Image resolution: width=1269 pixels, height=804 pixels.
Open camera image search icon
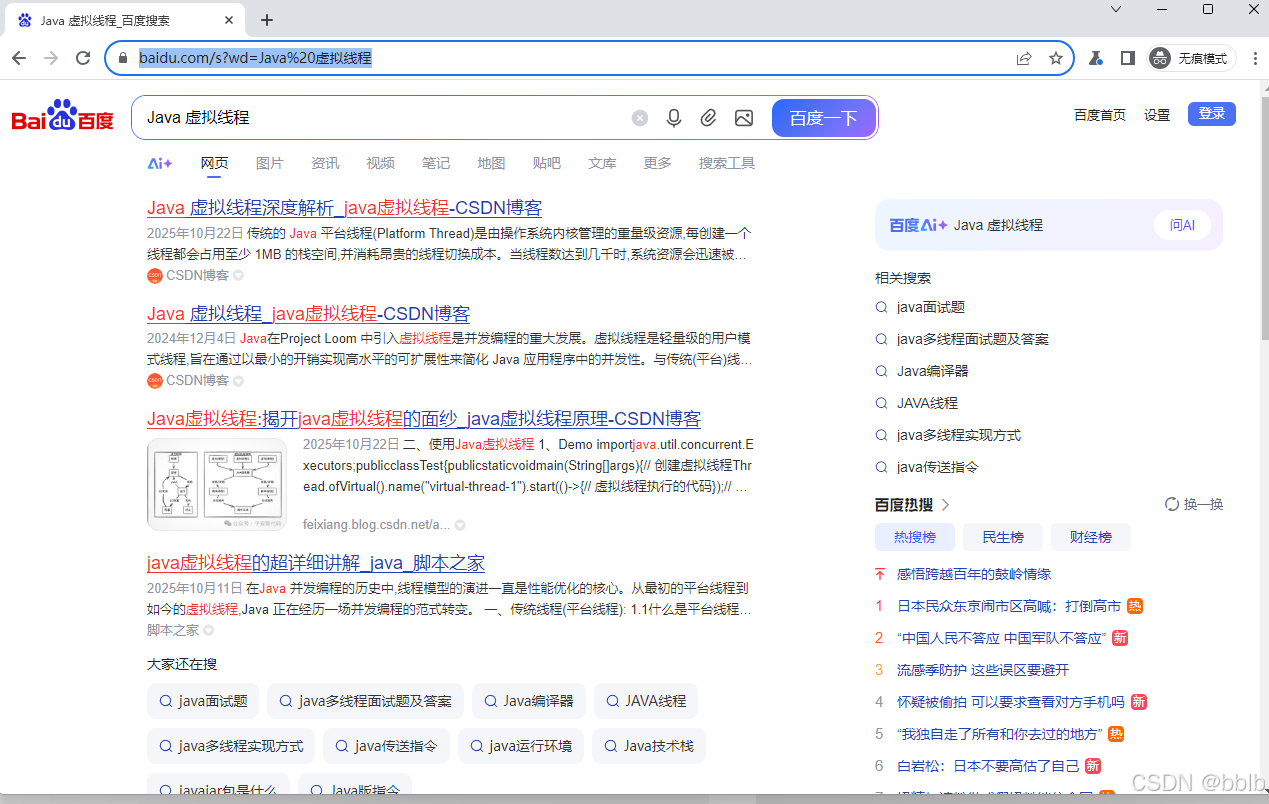click(x=743, y=118)
